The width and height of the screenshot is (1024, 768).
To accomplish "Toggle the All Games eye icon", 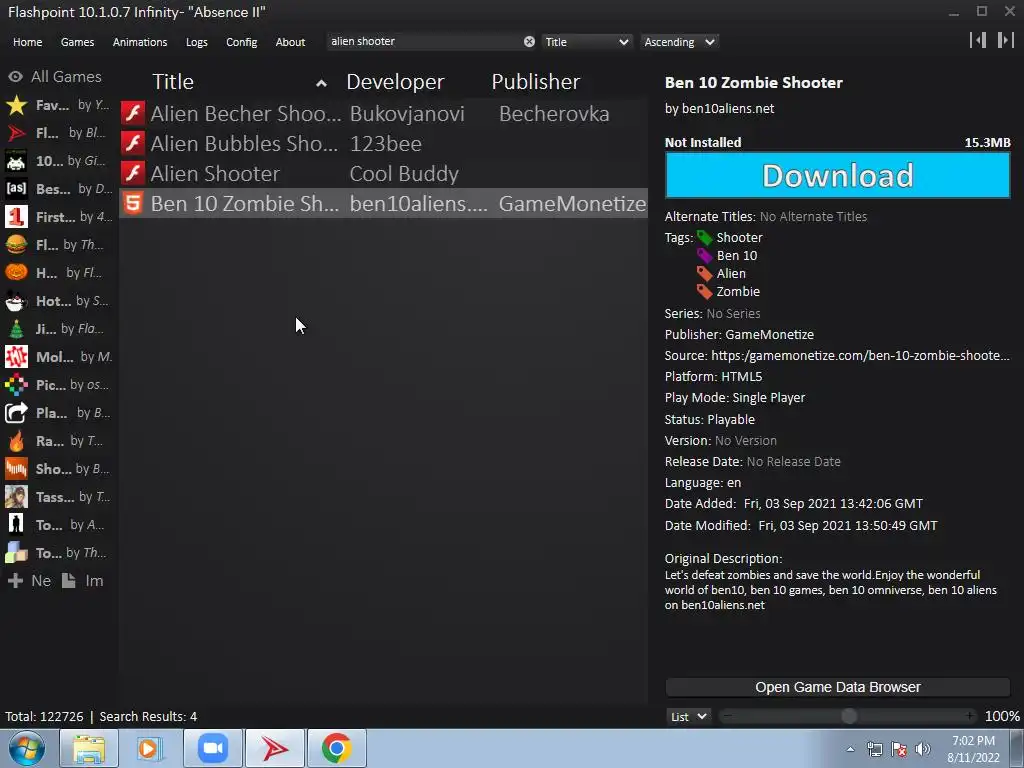I will [16, 77].
